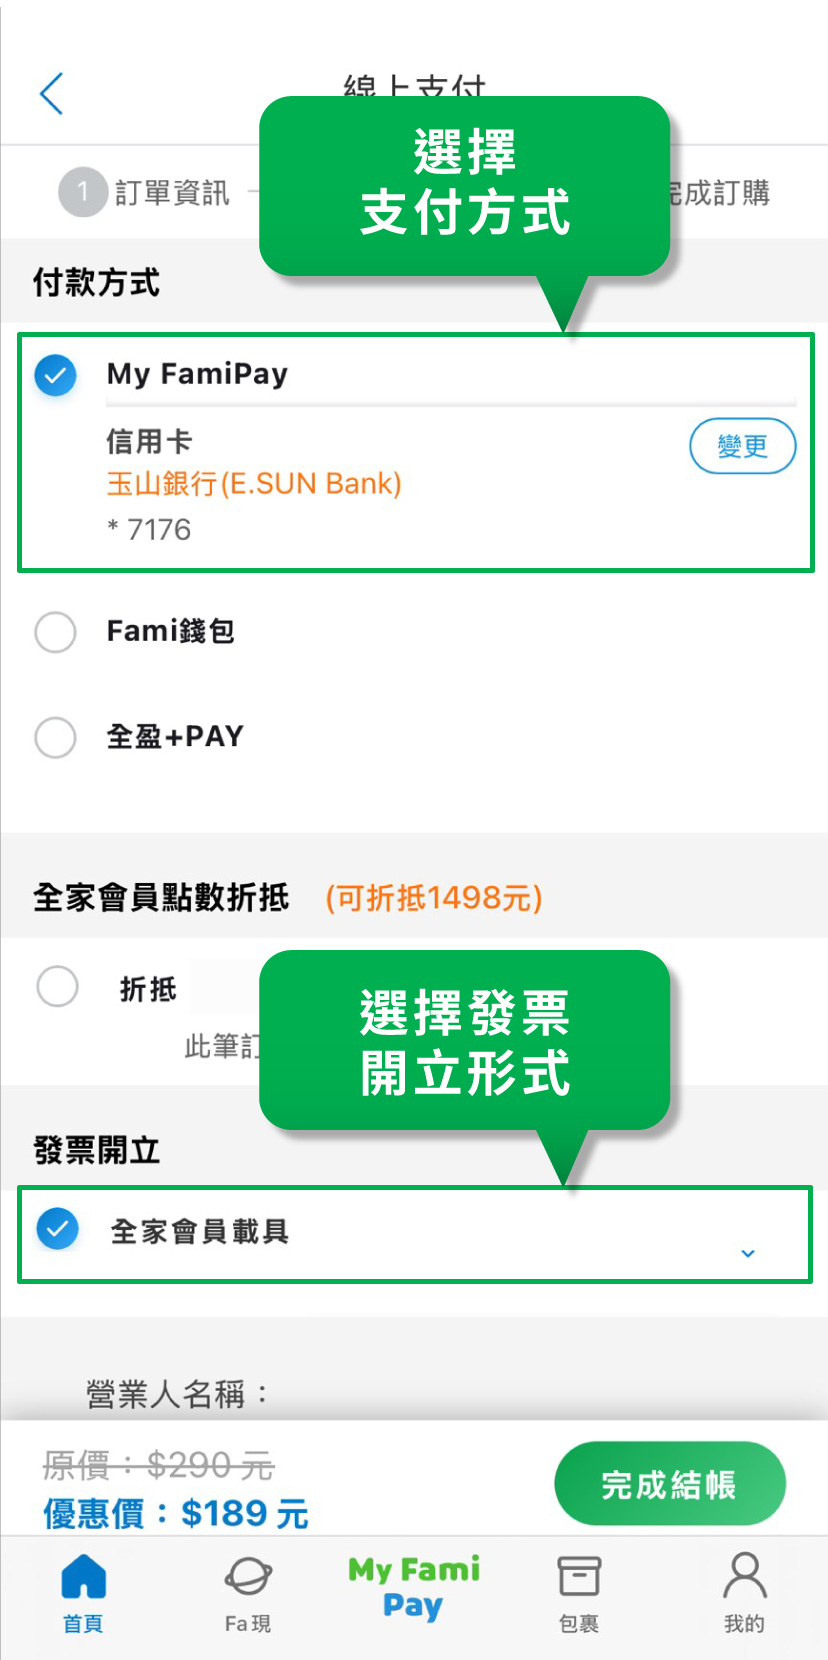Select My FamiPay payment radio
The height and width of the screenshot is (1660, 828).
(x=56, y=375)
